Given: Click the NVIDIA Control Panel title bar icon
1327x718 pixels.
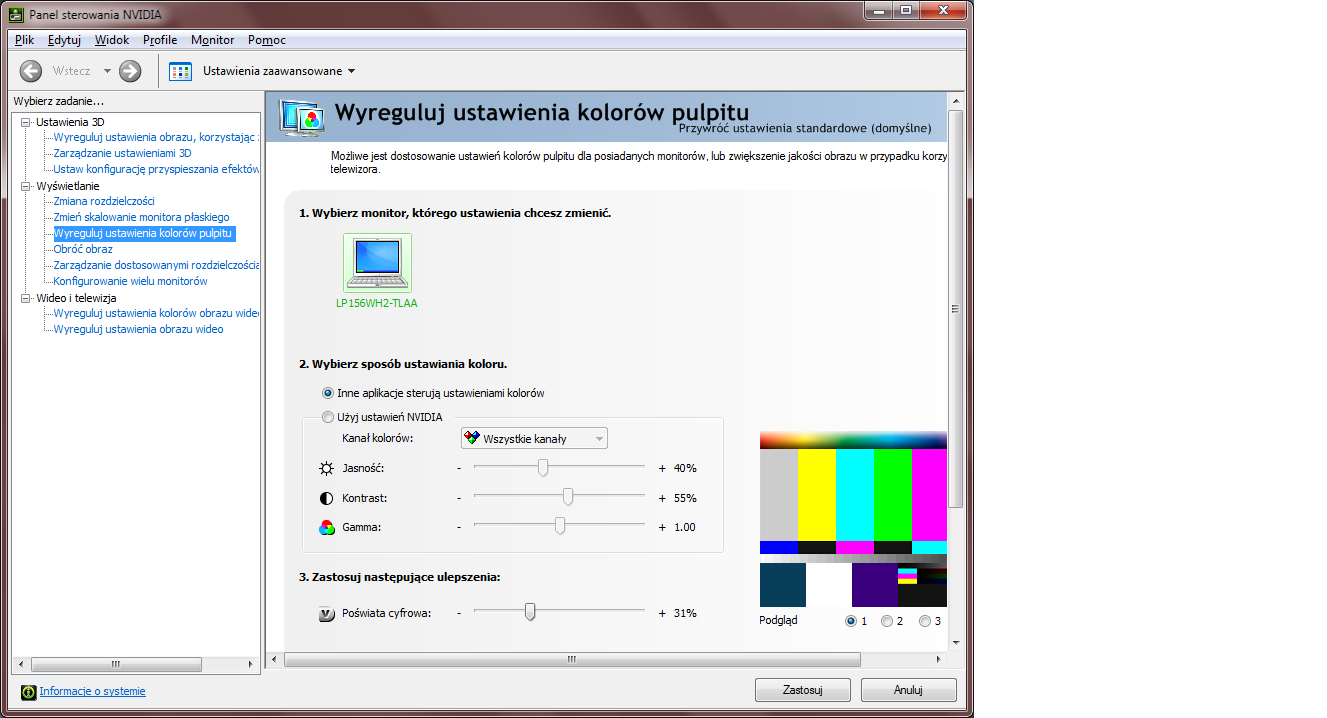Looking at the screenshot, I should [16, 14].
